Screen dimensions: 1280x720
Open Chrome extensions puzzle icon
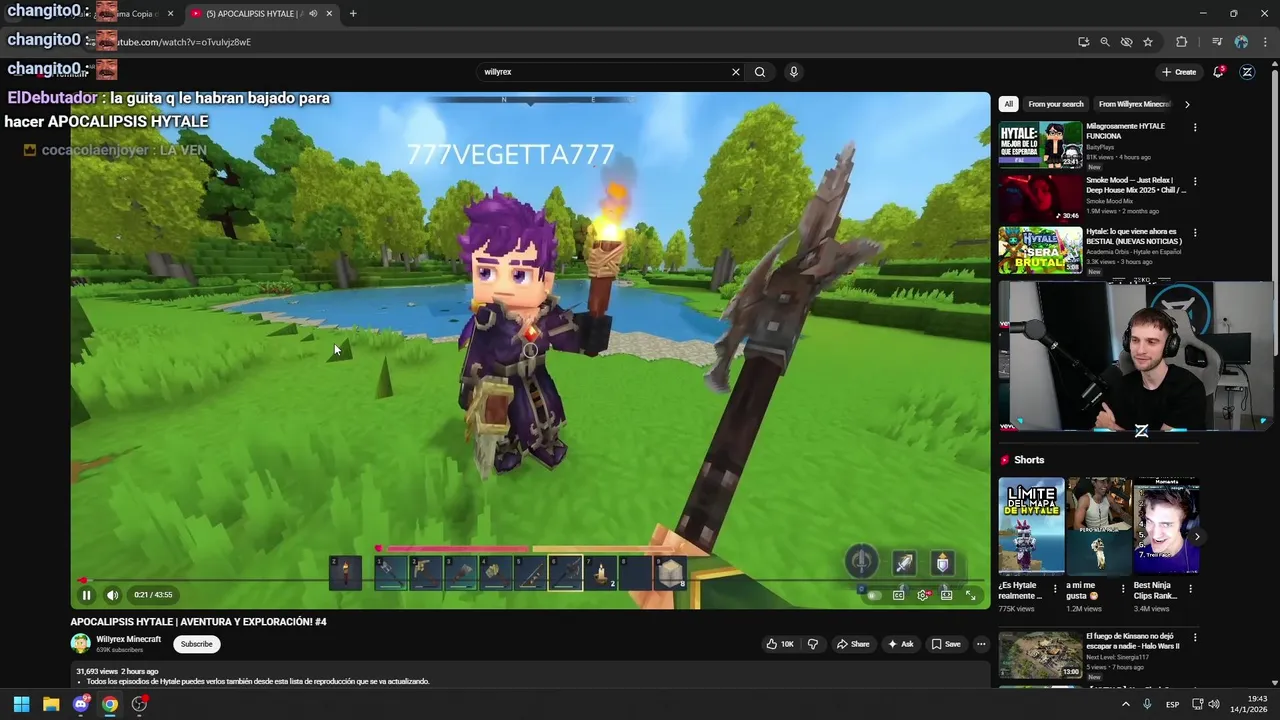click(x=1182, y=42)
